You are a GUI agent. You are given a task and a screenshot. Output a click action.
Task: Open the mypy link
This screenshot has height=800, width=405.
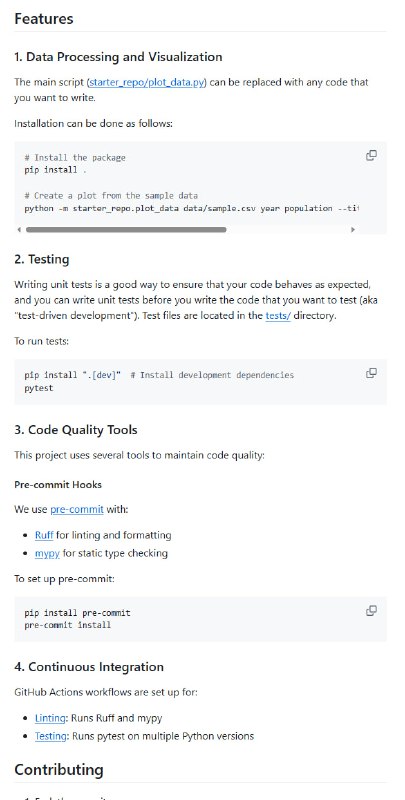click(x=47, y=553)
